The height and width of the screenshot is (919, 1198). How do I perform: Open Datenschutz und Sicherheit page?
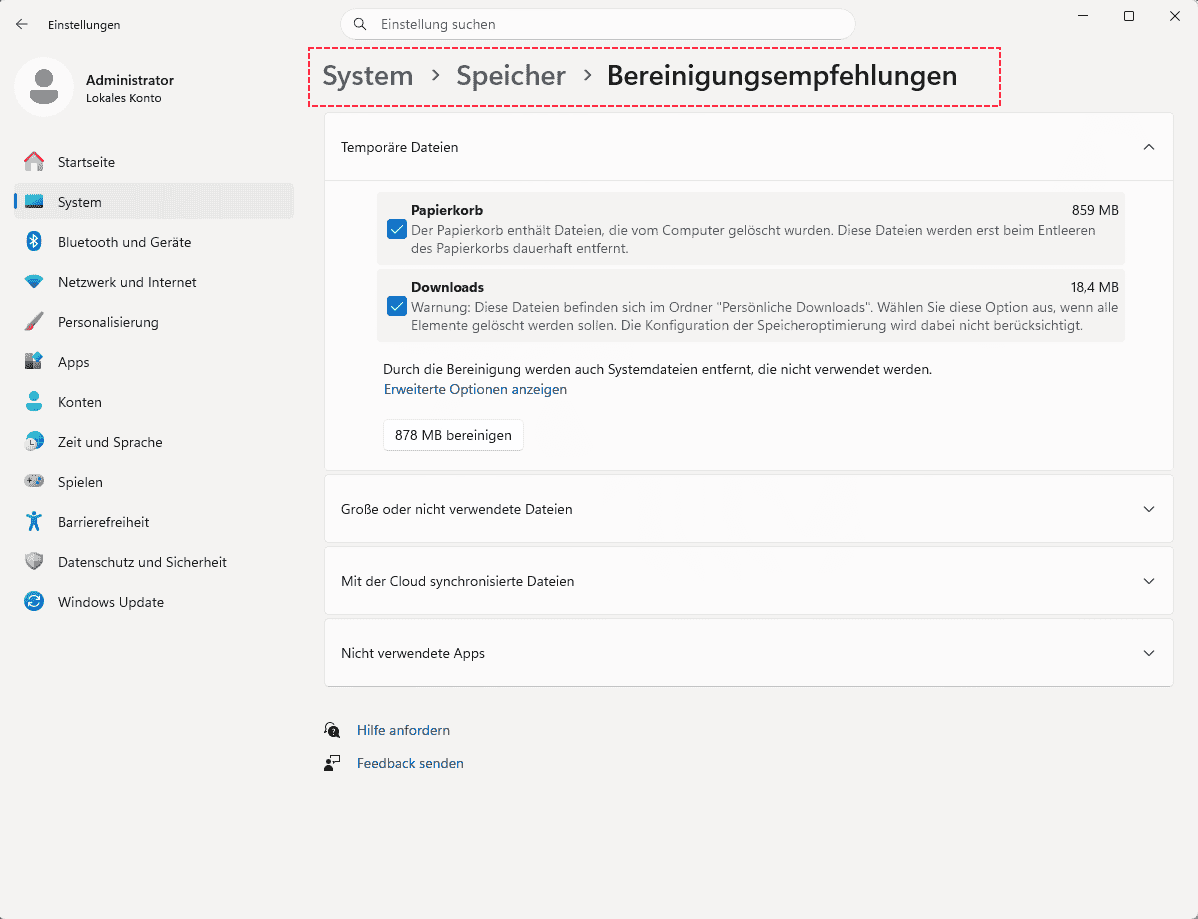(x=154, y=561)
